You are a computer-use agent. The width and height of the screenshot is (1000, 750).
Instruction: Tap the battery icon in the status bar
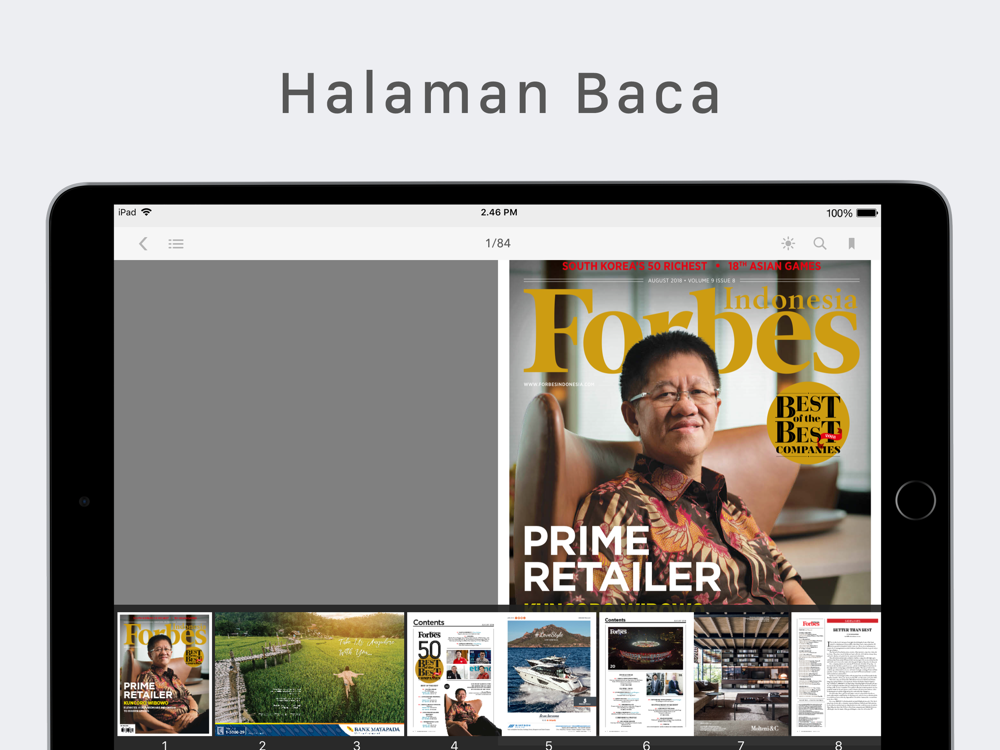click(x=867, y=213)
